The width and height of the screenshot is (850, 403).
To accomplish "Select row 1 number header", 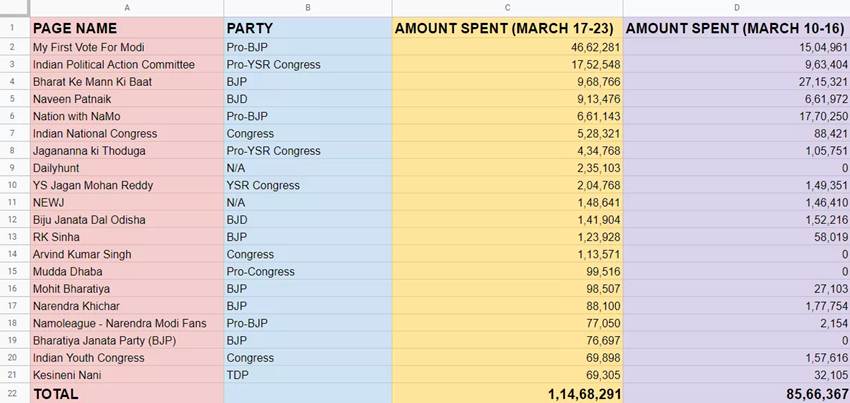I will [x=14, y=28].
